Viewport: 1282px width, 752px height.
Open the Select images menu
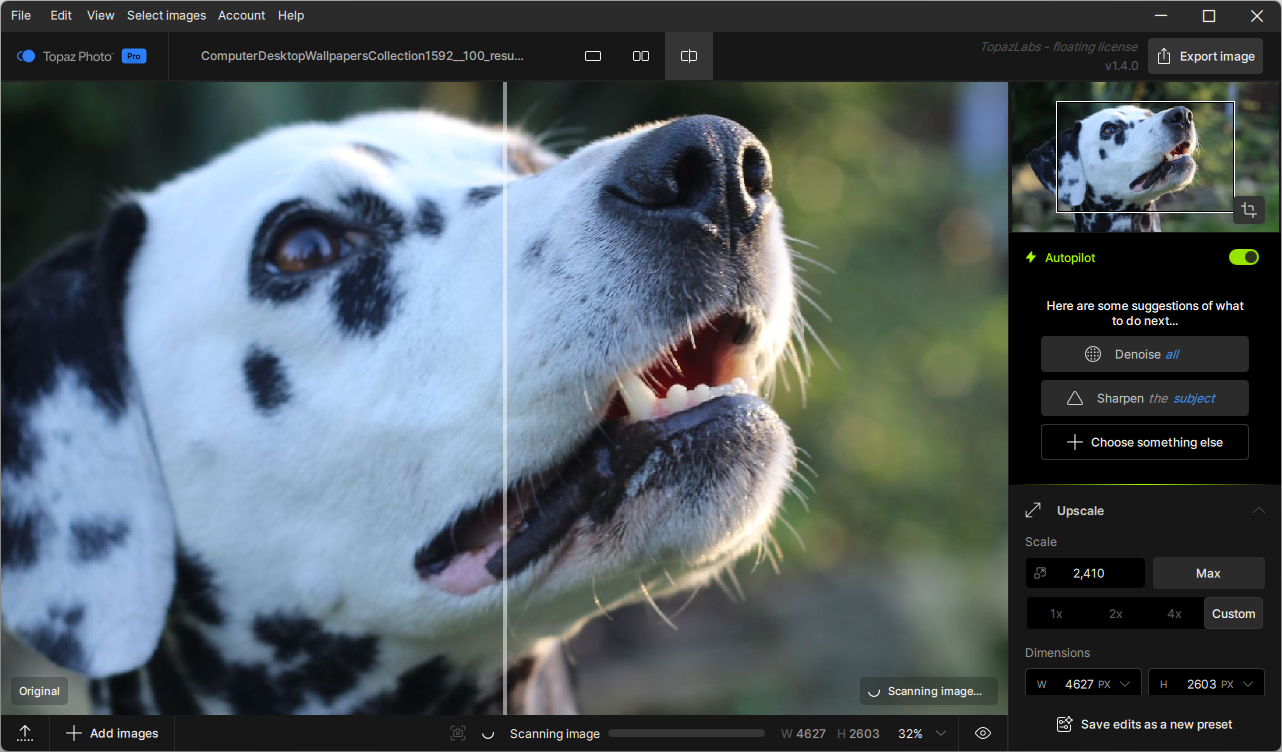tap(166, 15)
